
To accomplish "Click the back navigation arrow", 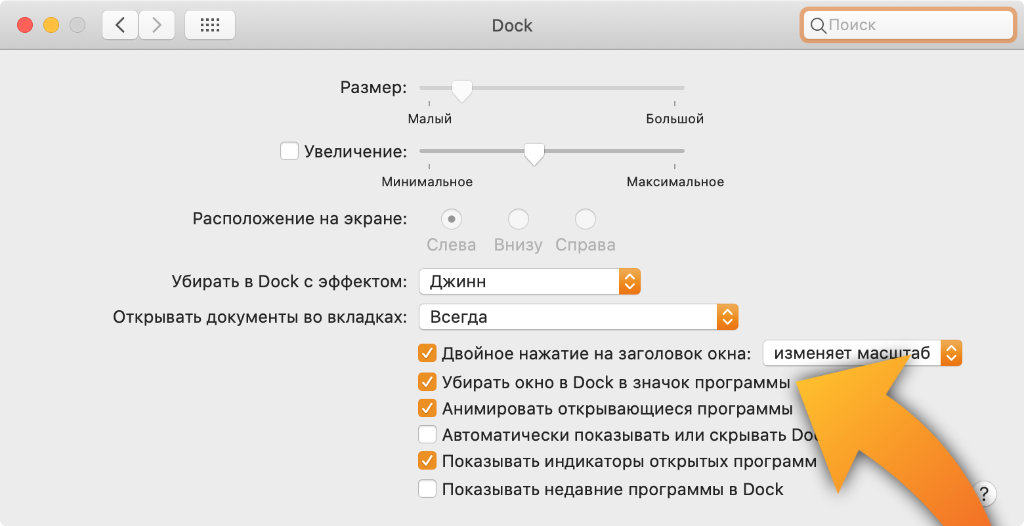I will [x=120, y=25].
